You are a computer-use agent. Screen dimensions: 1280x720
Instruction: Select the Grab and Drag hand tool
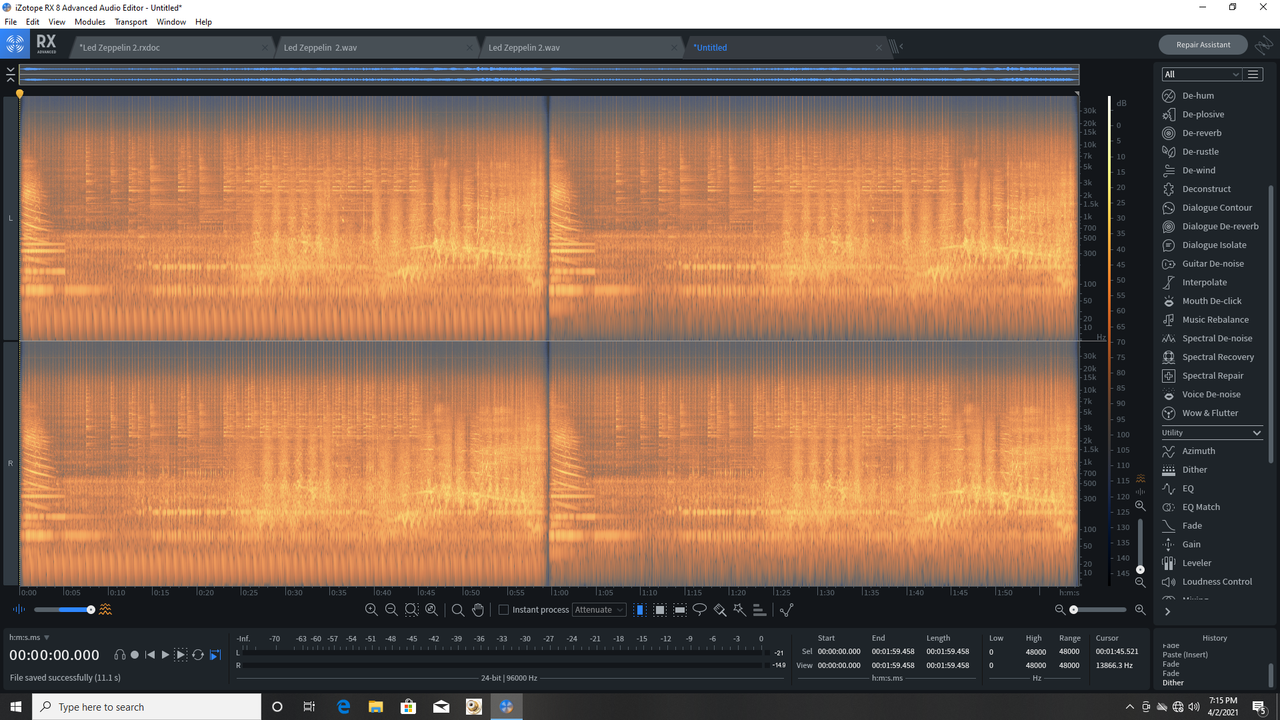(x=478, y=610)
